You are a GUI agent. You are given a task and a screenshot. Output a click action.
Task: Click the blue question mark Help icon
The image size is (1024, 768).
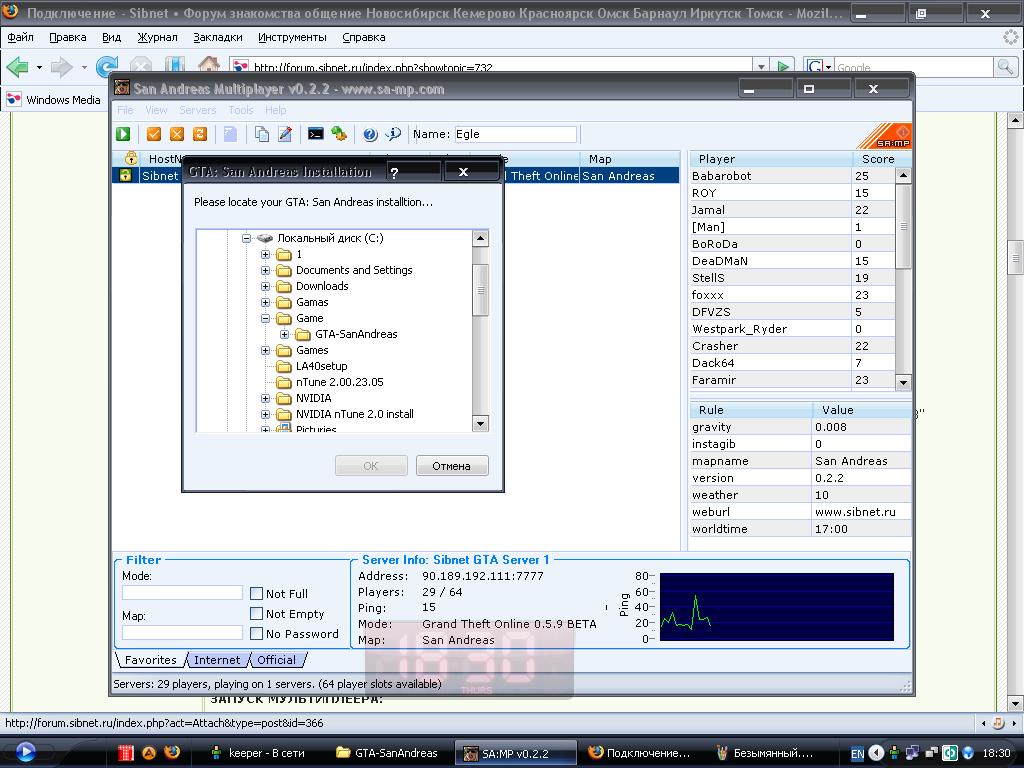pyautogui.click(x=370, y=134)
